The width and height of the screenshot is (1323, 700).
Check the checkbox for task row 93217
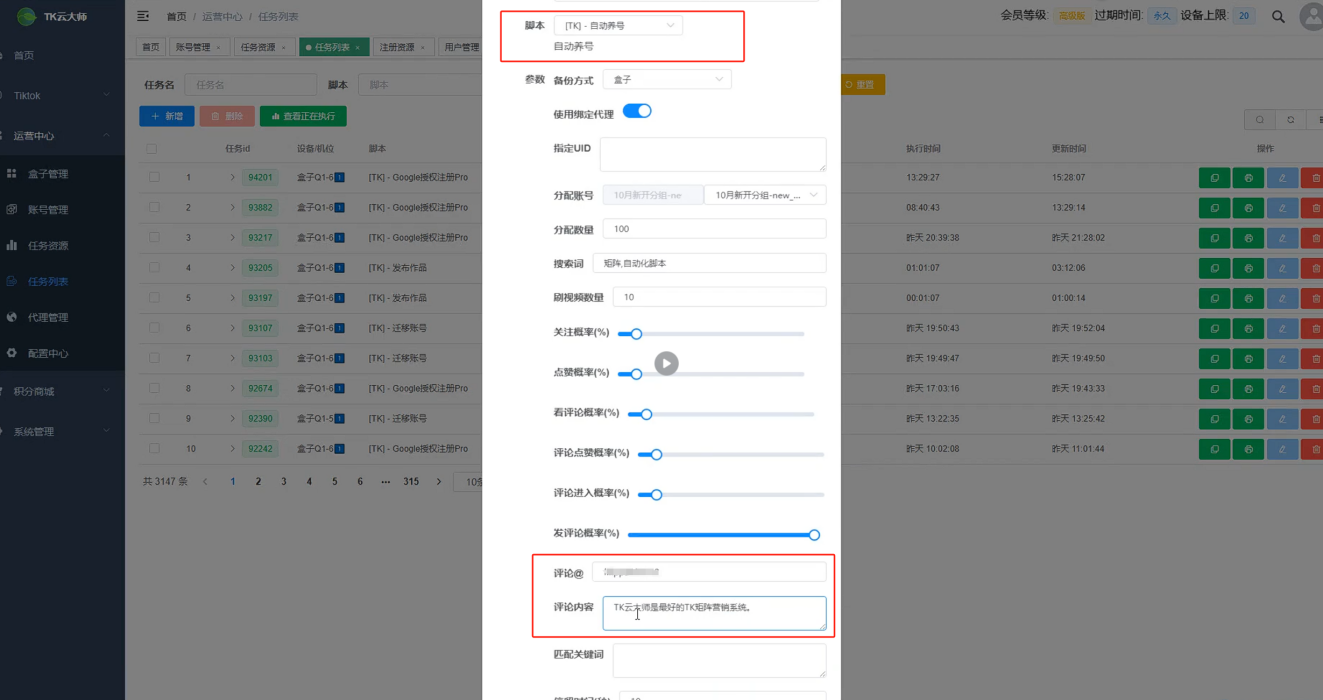152,237
